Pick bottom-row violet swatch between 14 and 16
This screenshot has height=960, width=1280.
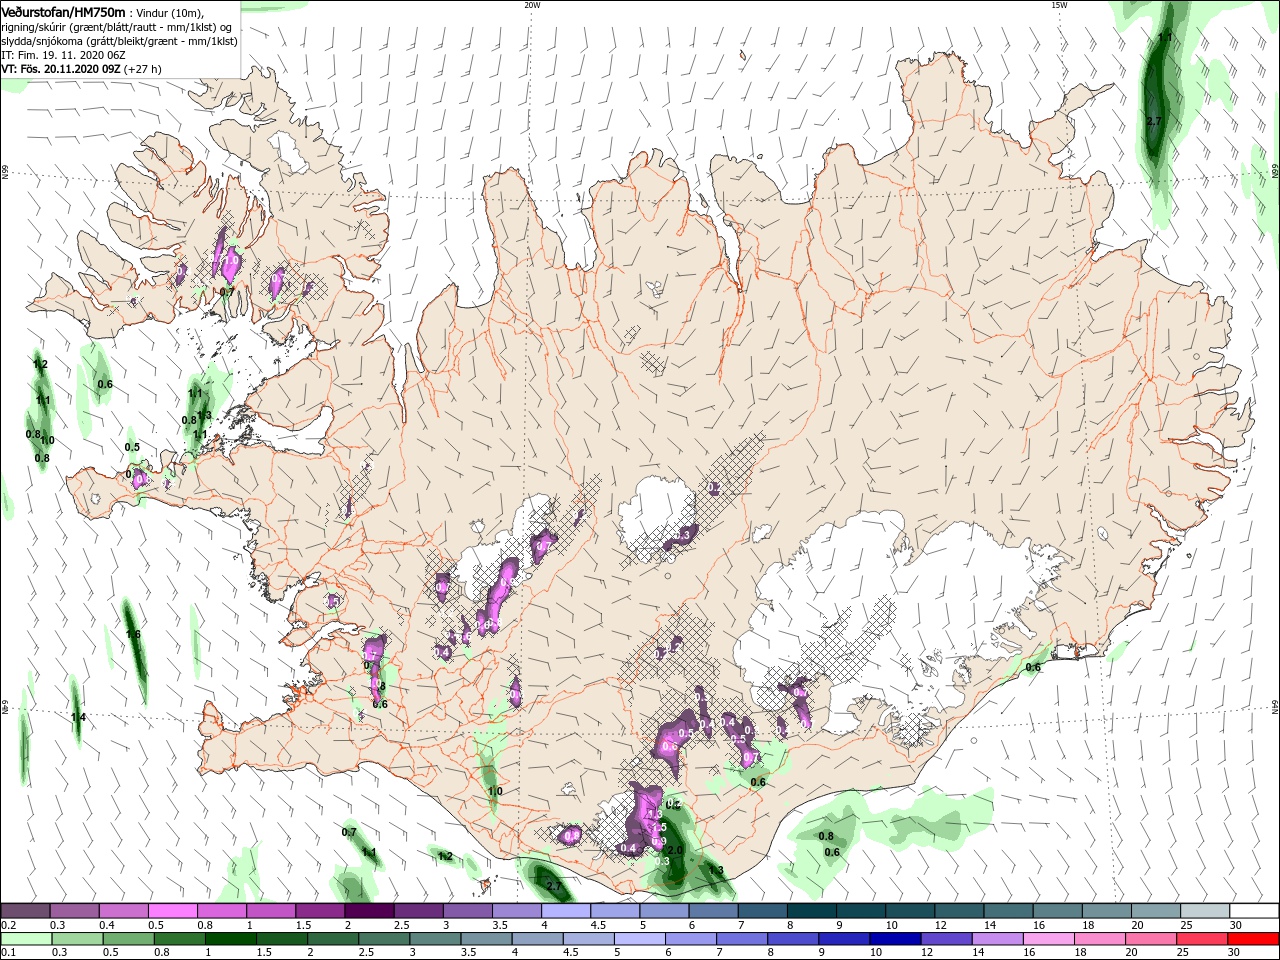point(996,939)
